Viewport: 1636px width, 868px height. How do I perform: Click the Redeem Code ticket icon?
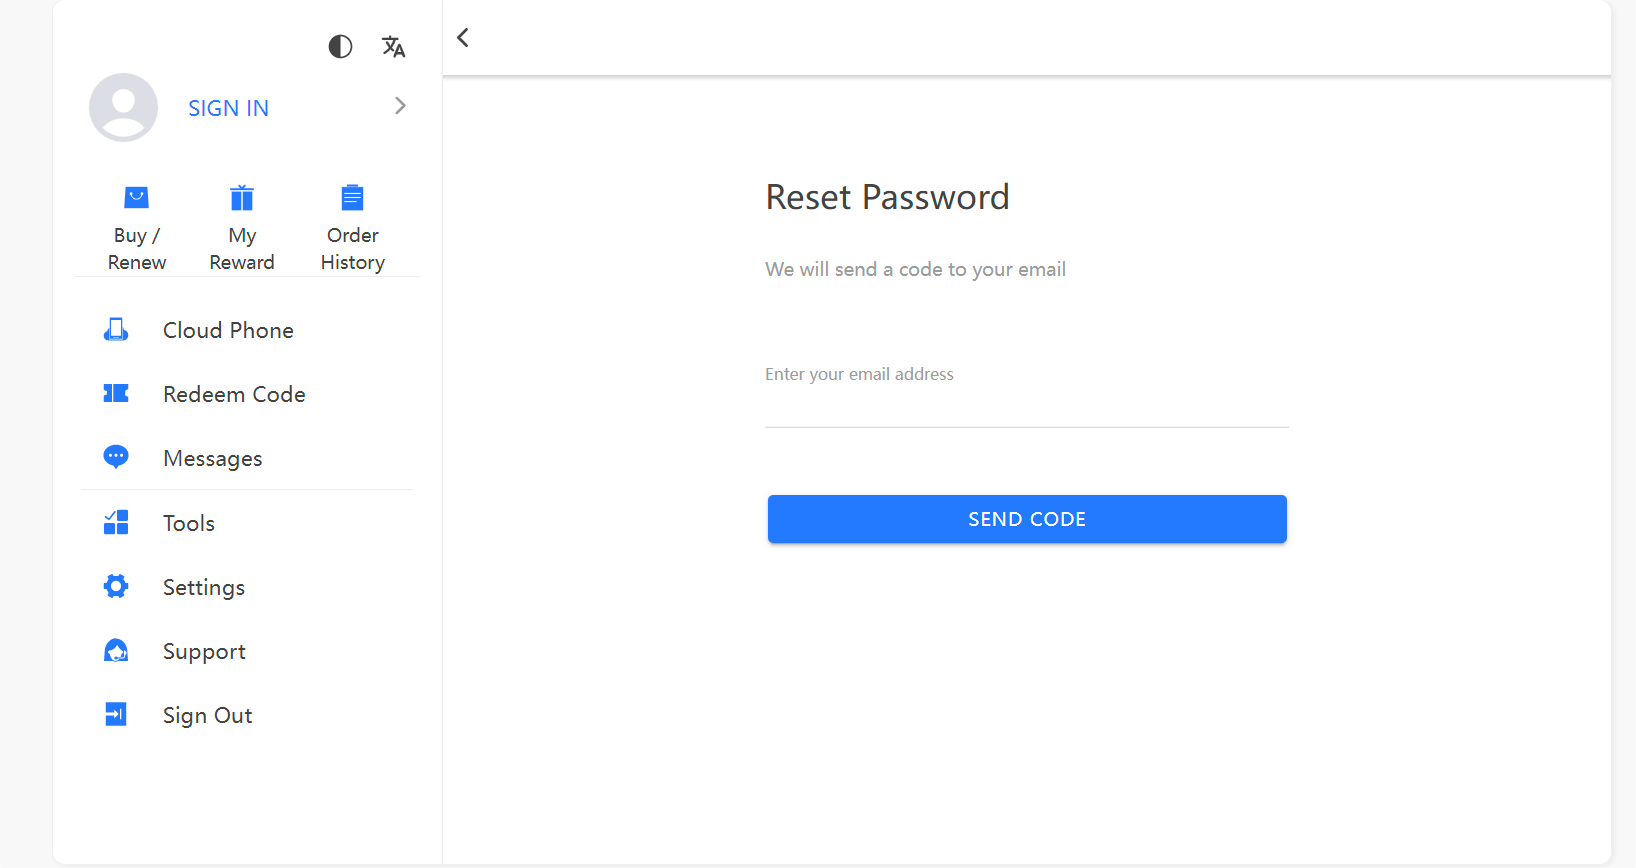tap(116, 393)
